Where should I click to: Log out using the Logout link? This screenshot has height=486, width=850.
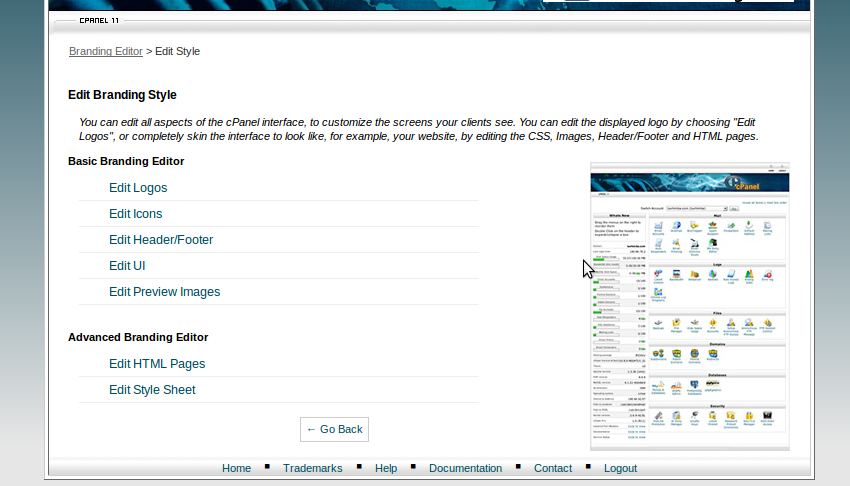(620, 468)
